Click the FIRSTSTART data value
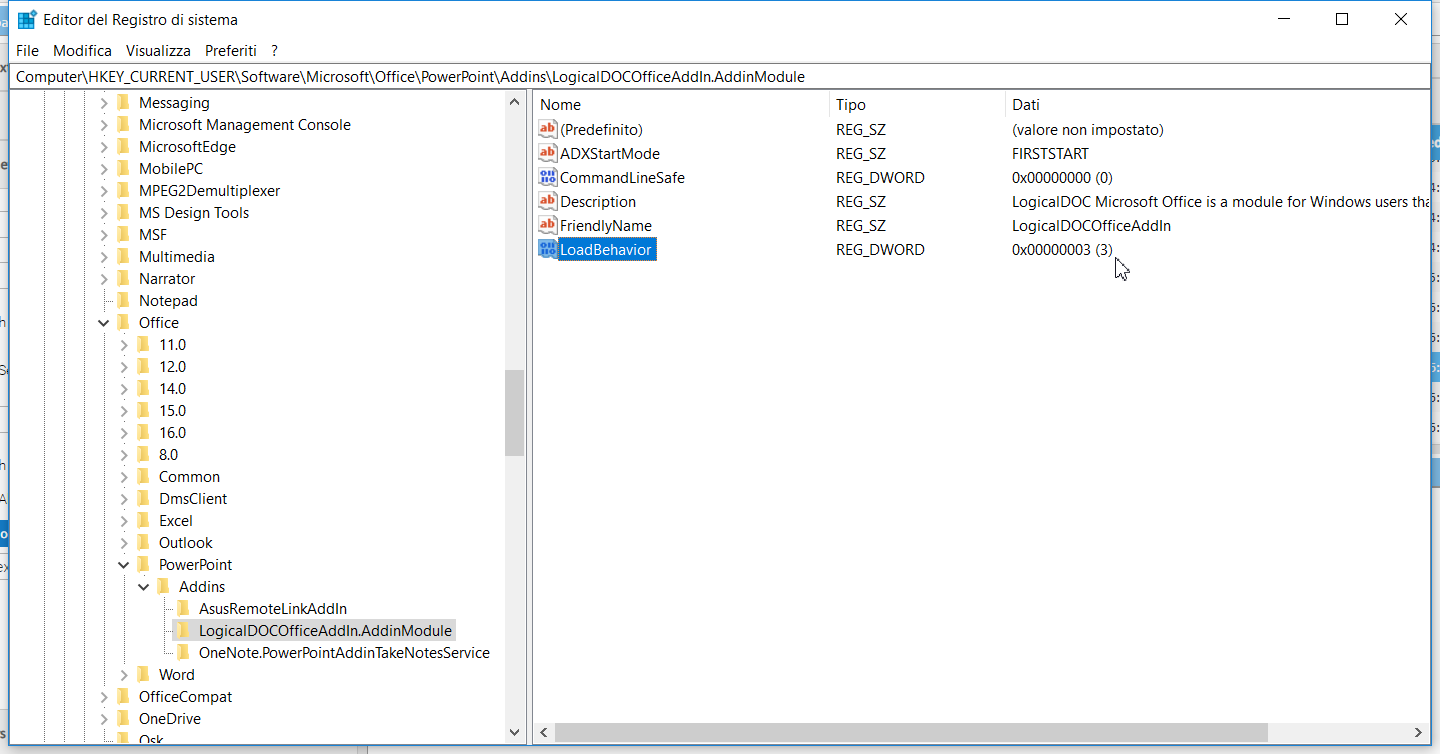 click(1050, 153)
